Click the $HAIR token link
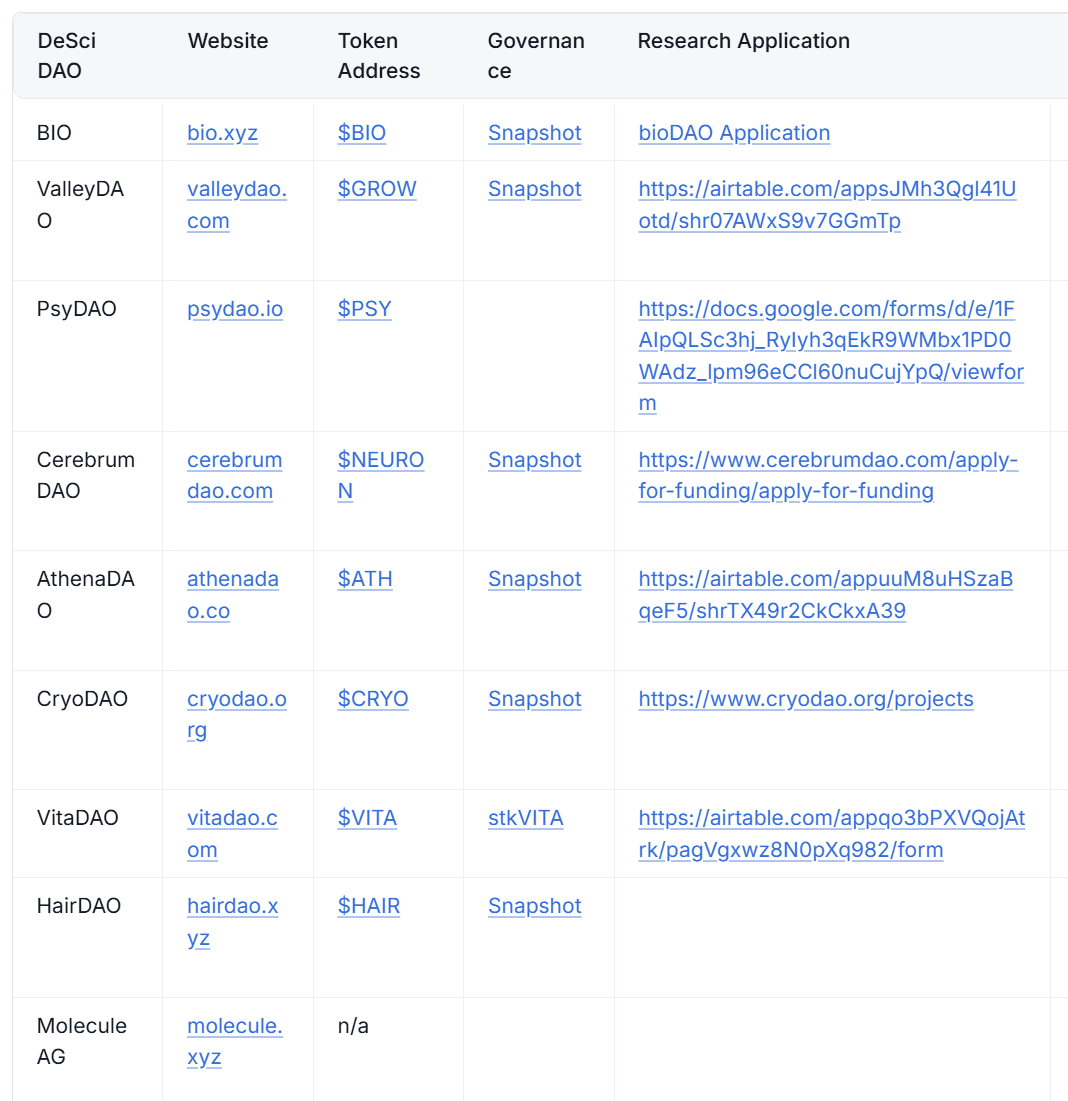This screenshot has height=1101, width=1068. click(369, 906)
